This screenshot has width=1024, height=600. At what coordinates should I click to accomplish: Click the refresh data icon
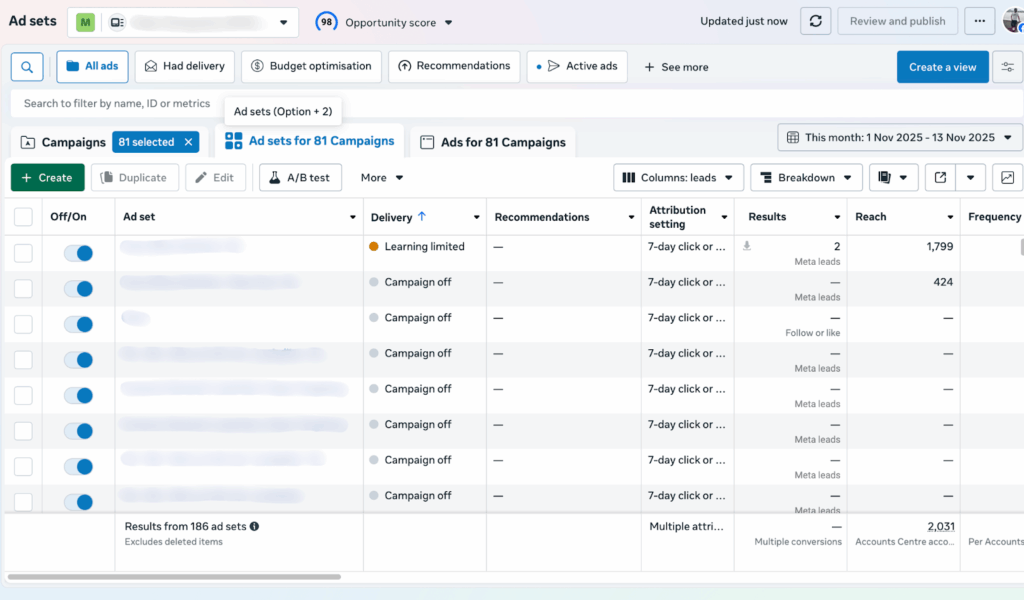coord(816,21)
